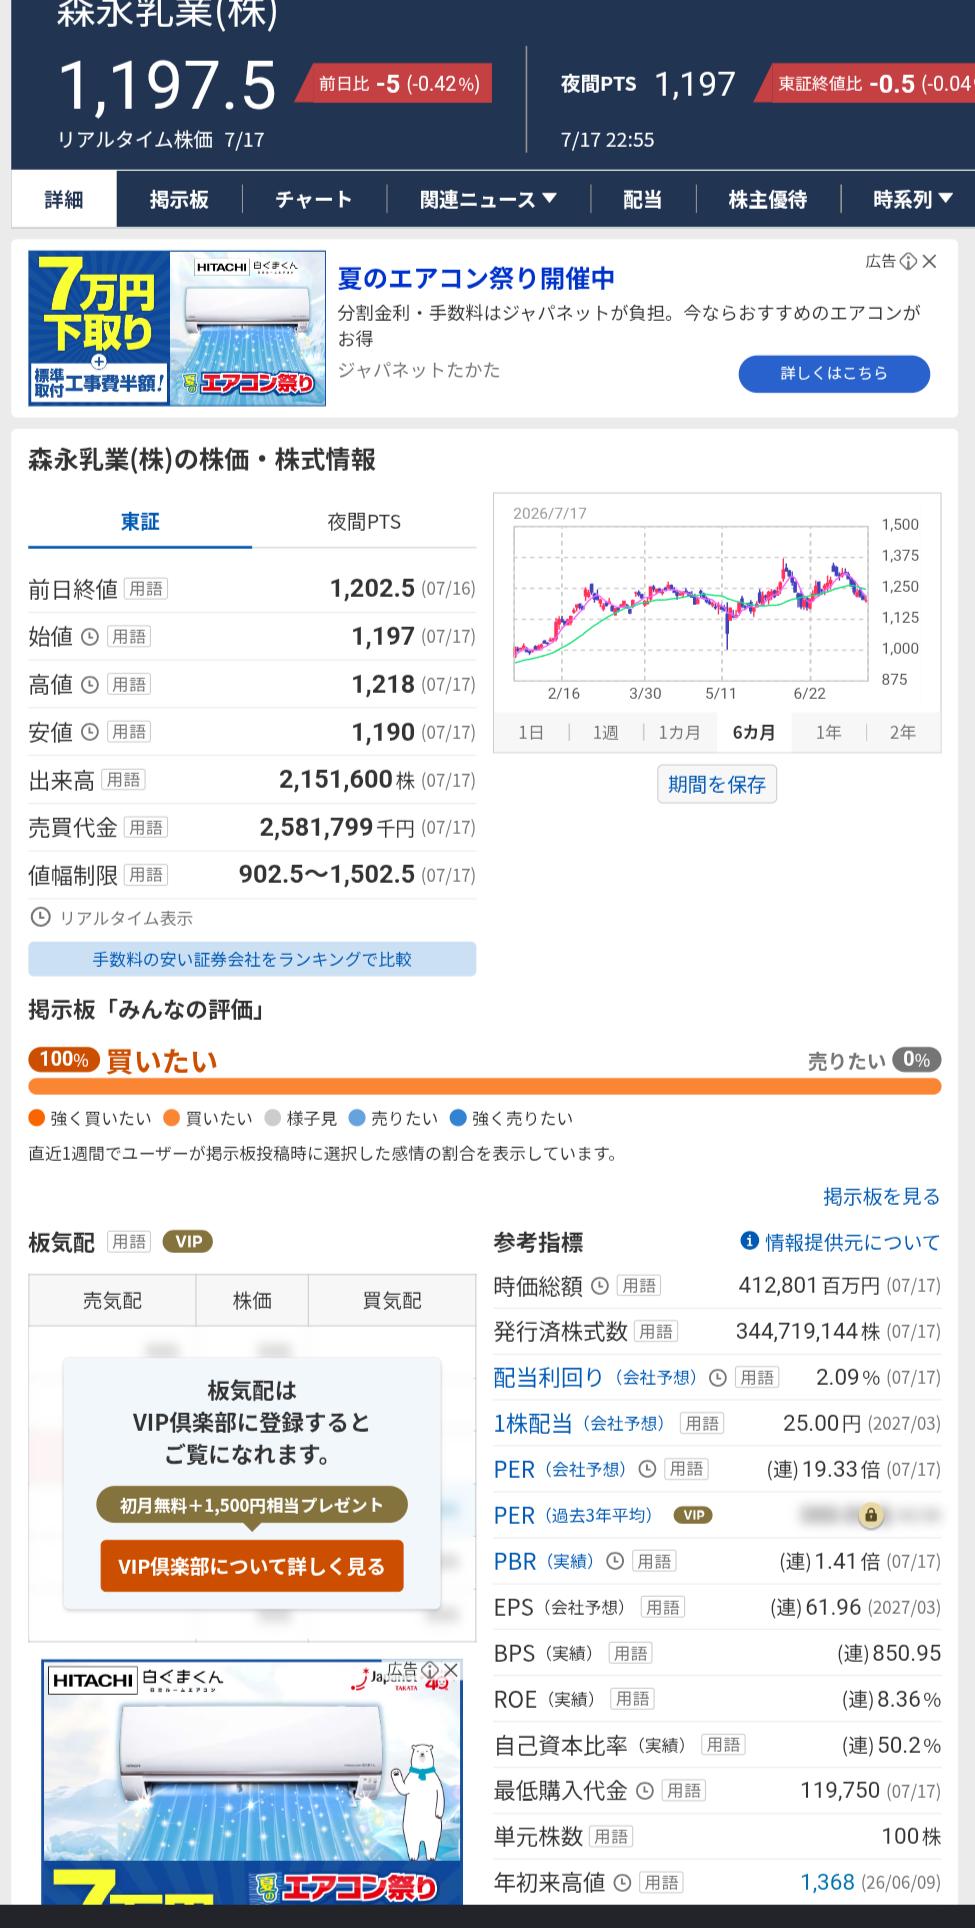Viewport: 975px width, 1928px height.
Task: Click clock icon next to 年初来高値
Action: [623, 1884]
